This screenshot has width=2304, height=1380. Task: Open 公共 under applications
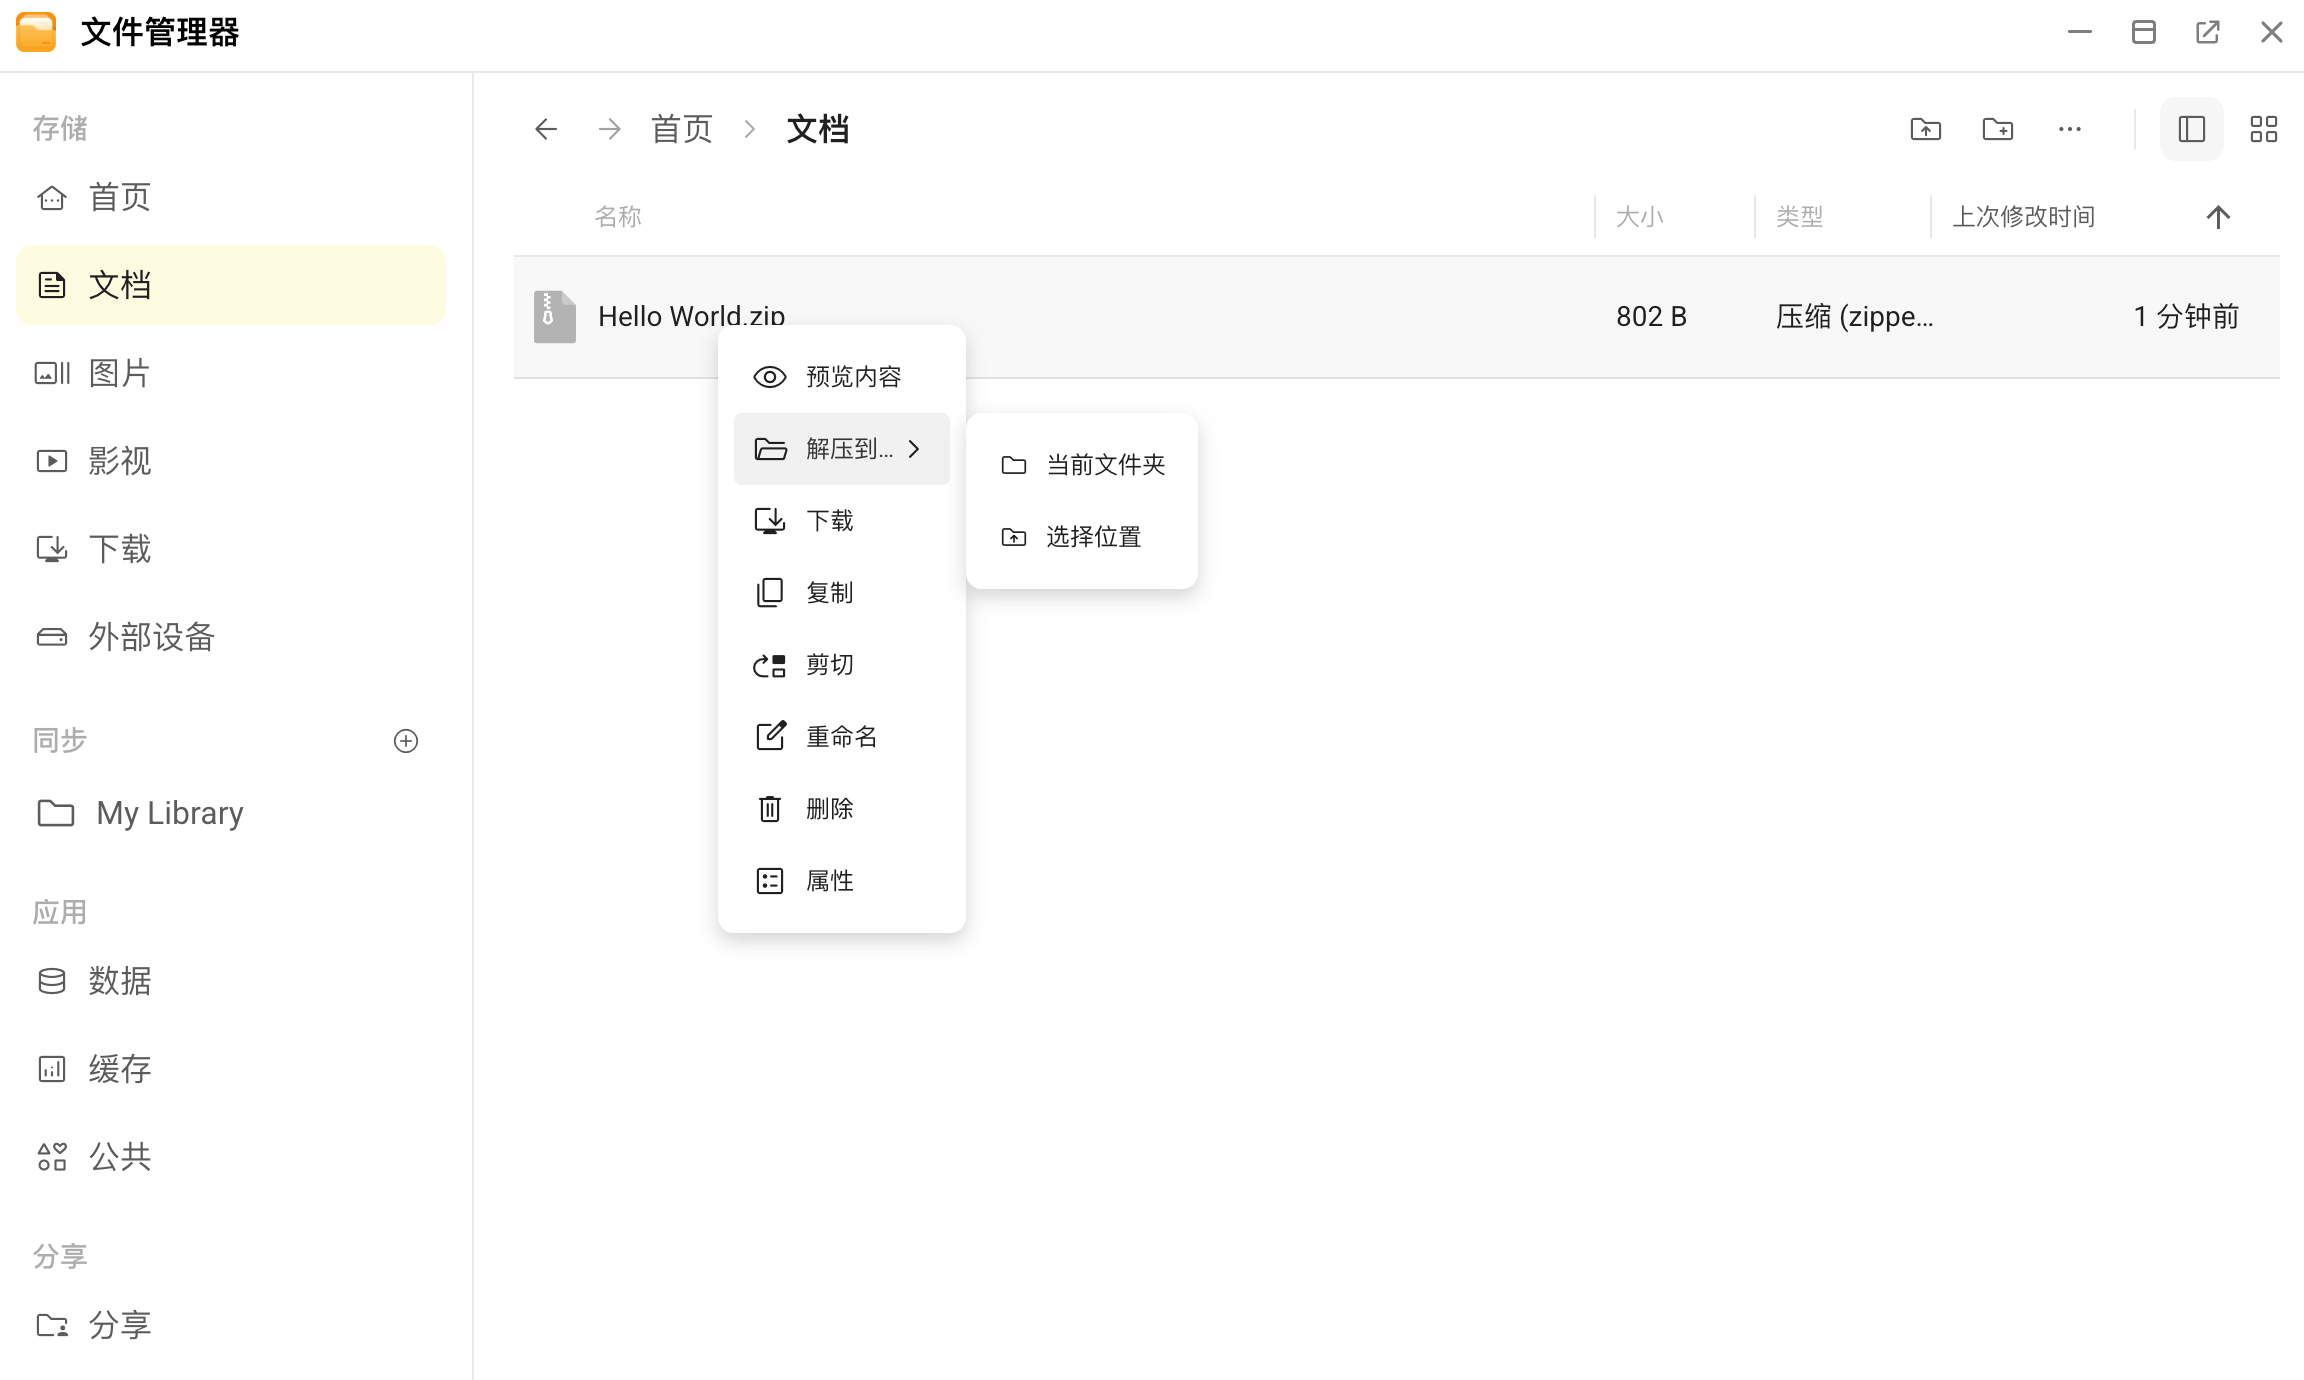click(231, 1157)
